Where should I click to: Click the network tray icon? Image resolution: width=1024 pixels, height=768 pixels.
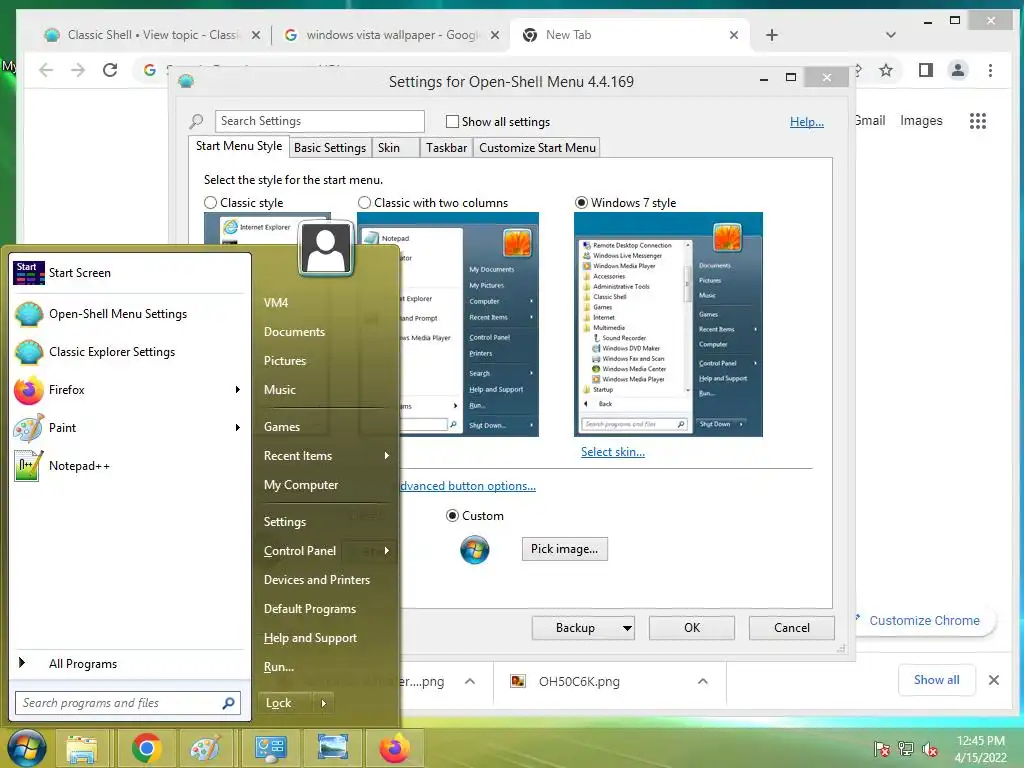tap(906, 749)
